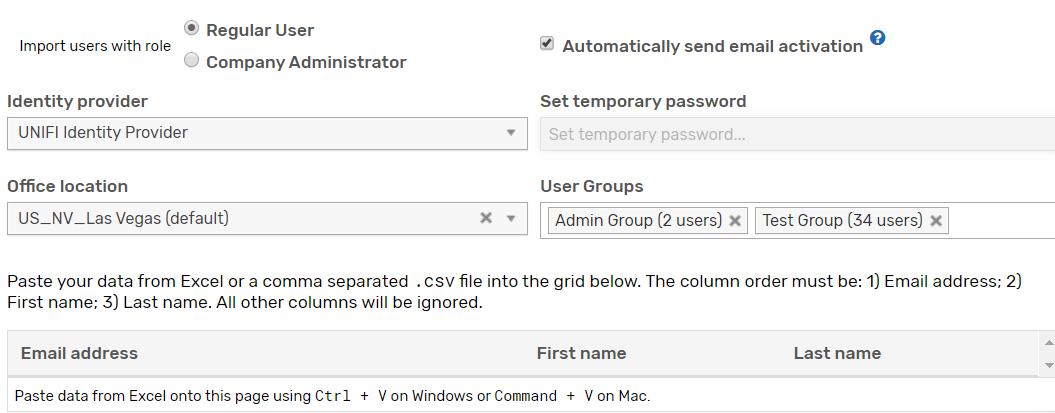The image size is (1055, 413).
Task: Toggle Automatically send email activation checkbox
Action: 547,44
